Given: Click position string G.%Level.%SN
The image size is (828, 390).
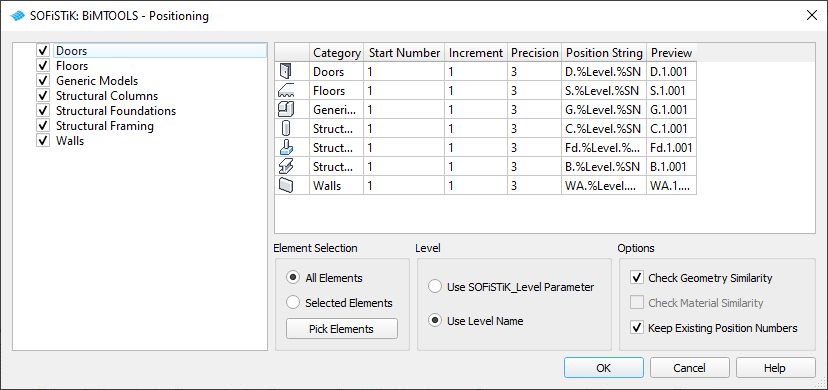Looking at the screenshot, I should point(604,110).
